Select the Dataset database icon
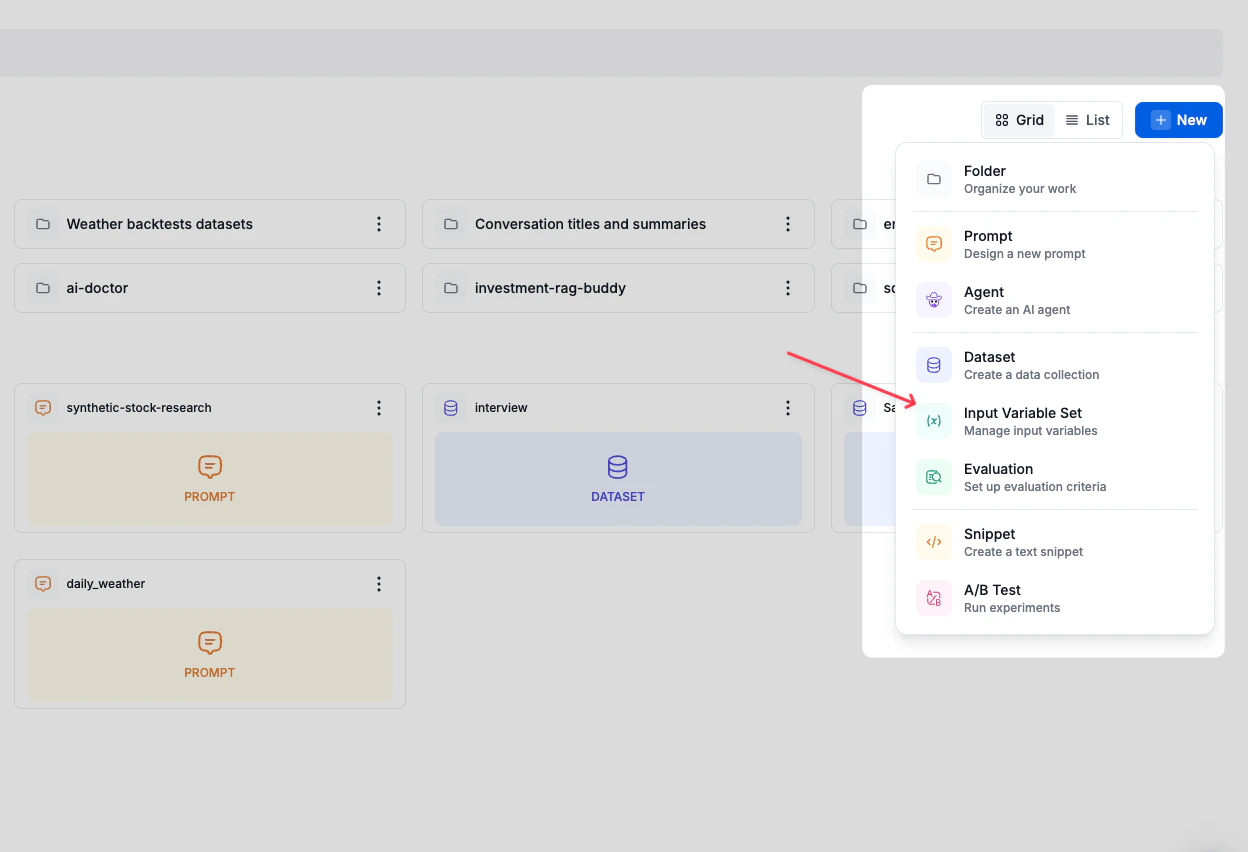 coord(933,364)
